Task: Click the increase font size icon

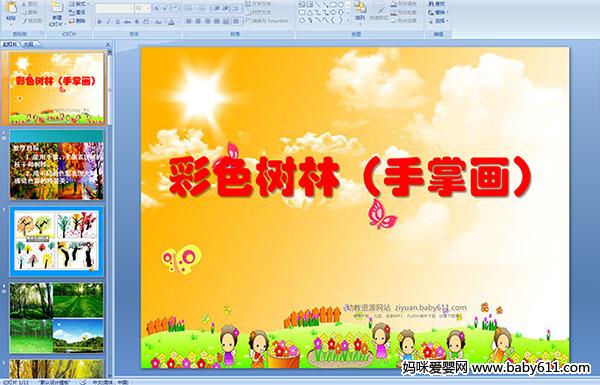Action: click(156, 8)
